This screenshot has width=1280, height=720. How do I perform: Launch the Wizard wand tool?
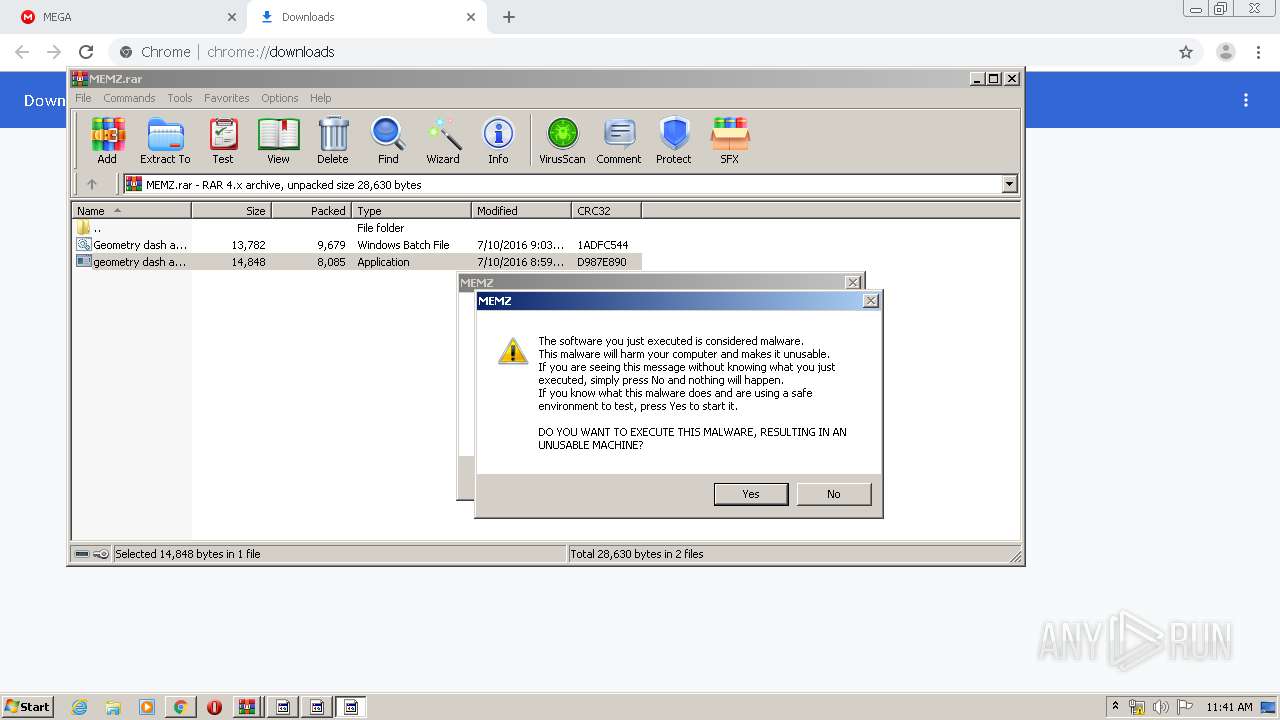[443, 140]
